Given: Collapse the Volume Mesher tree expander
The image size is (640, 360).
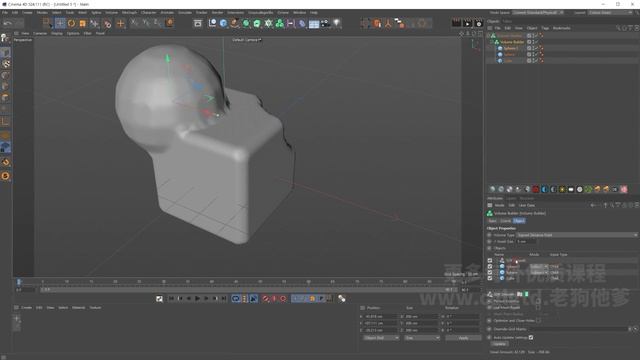Looking at the screenshot, I should point(488,36).
